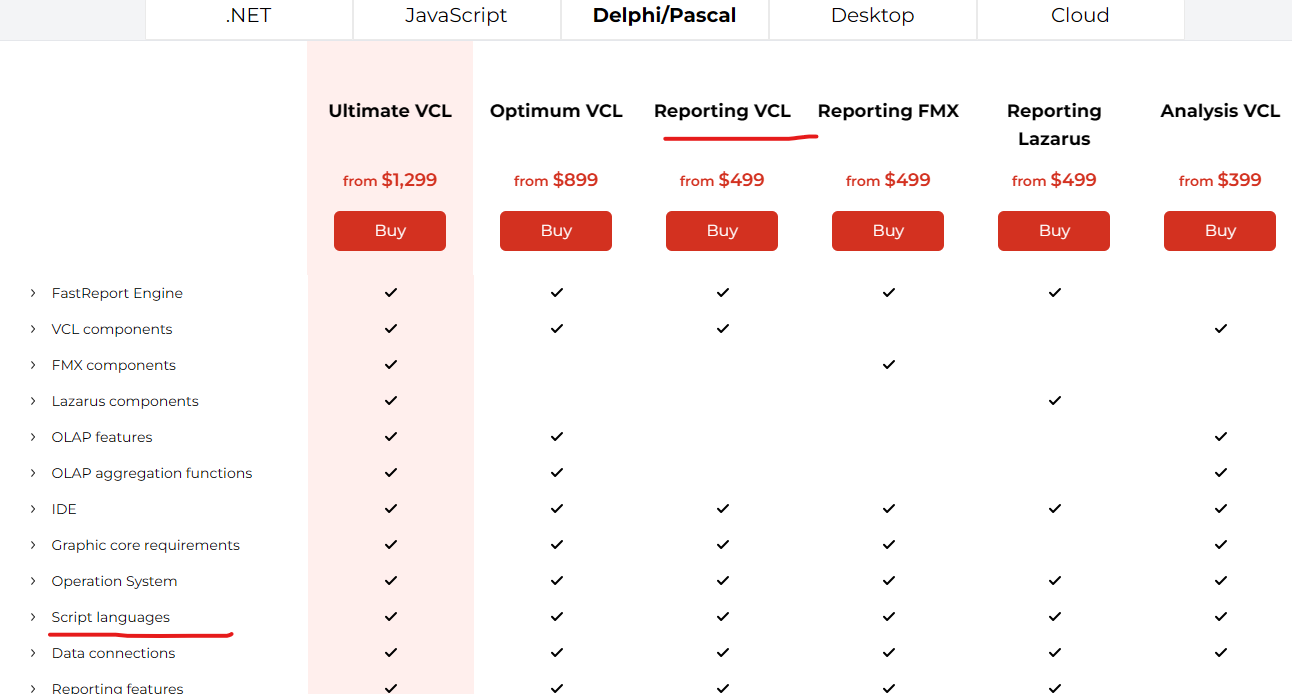This screenshot has height=694, width=1292.
Task: Click the FMX components checkmark under Reporting FMX
Action: (889, 365)
